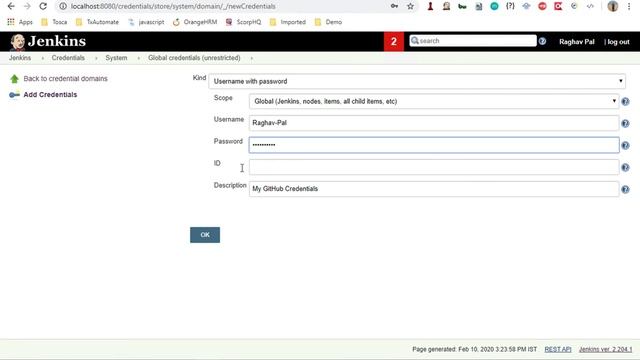Open the Demo bookmark folder
640x360 pixels.
[x=328, y=22]
